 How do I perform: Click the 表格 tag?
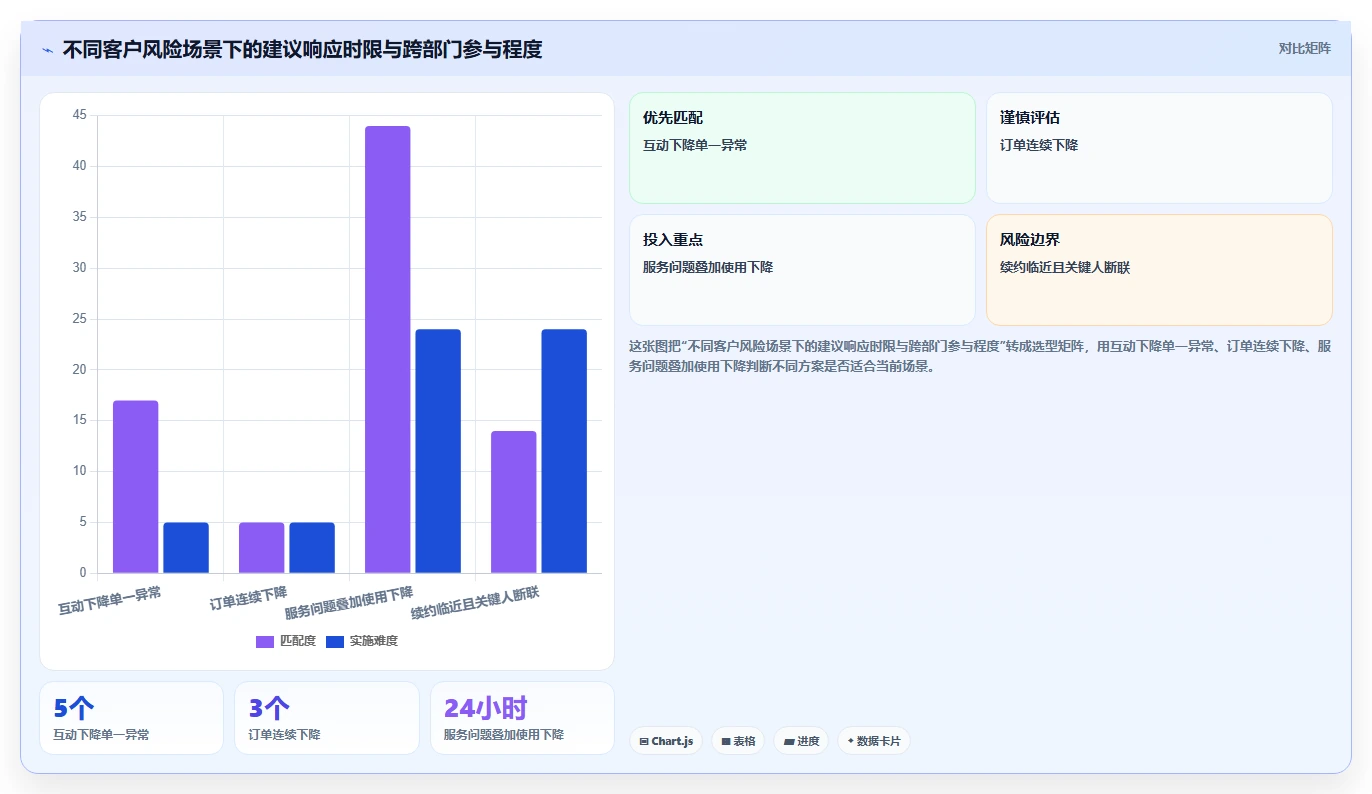point(738,741)
